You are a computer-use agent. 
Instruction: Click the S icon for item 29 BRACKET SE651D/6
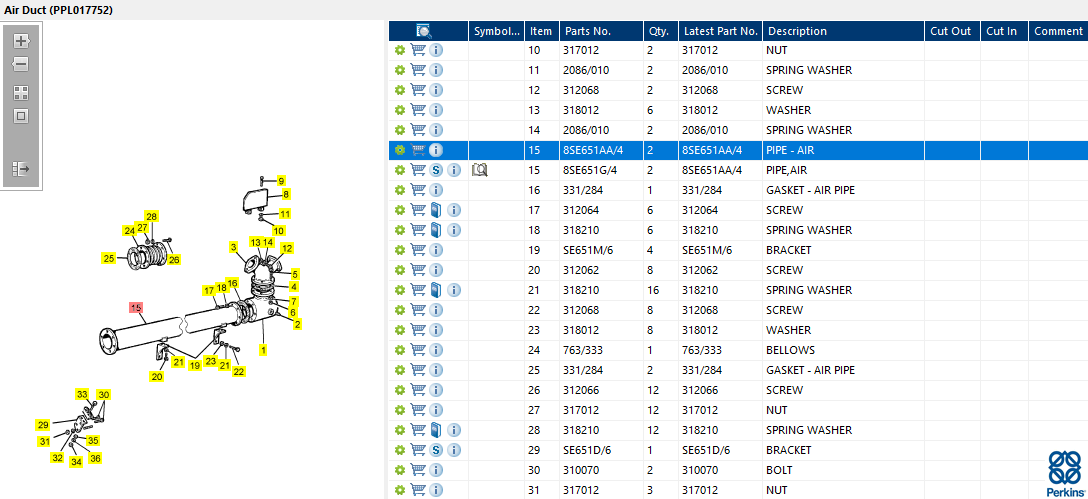tap(436, 450)
